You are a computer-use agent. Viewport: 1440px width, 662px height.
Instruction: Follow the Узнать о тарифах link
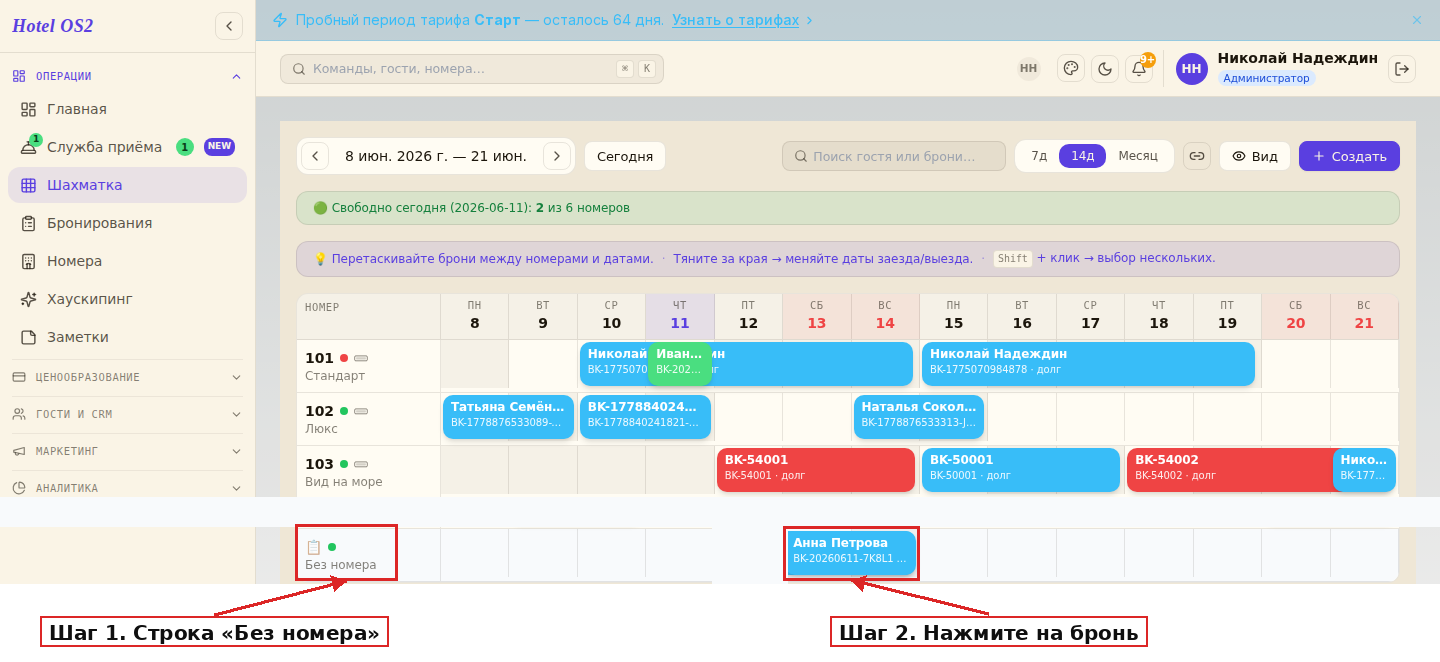735,20
